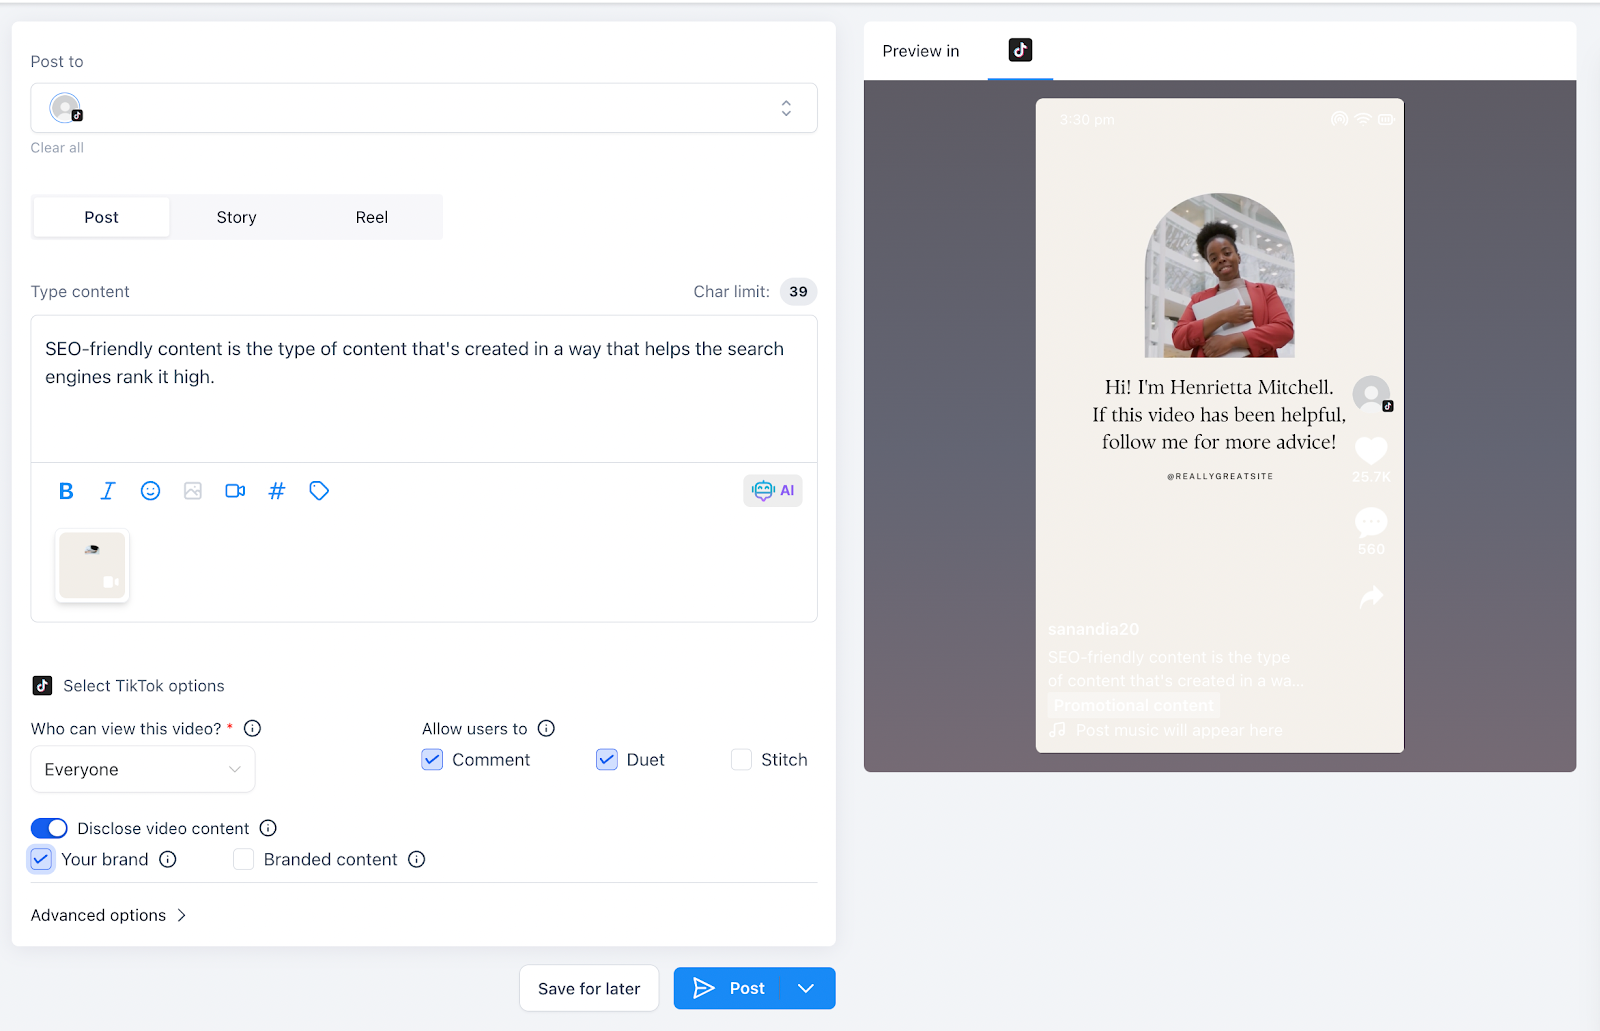The image size is (1600, 1031).
Task: Turn off Disclose video content toggle
Action: pos(49,828)
